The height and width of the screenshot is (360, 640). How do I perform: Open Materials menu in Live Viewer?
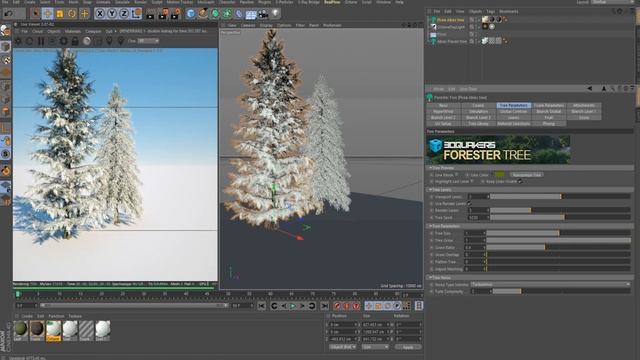point(73,31)
